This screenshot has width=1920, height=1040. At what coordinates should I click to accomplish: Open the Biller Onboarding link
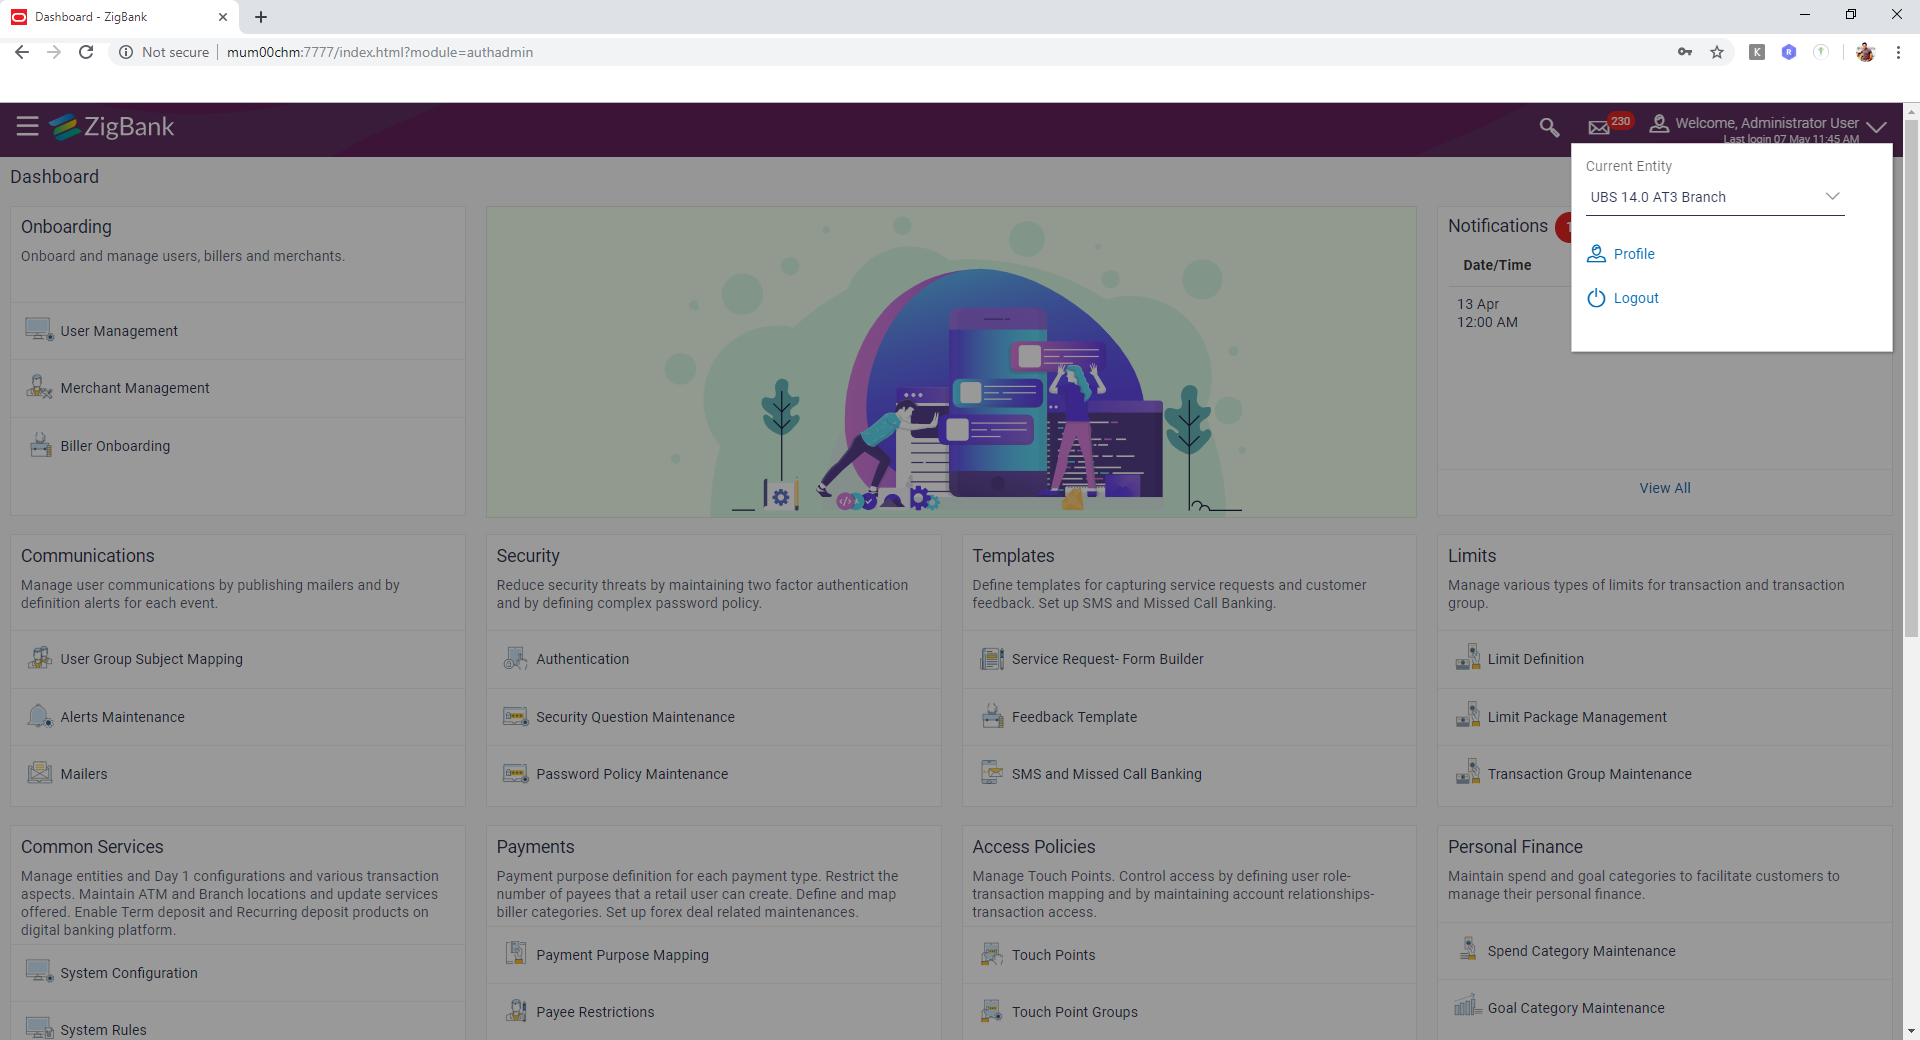115,446
